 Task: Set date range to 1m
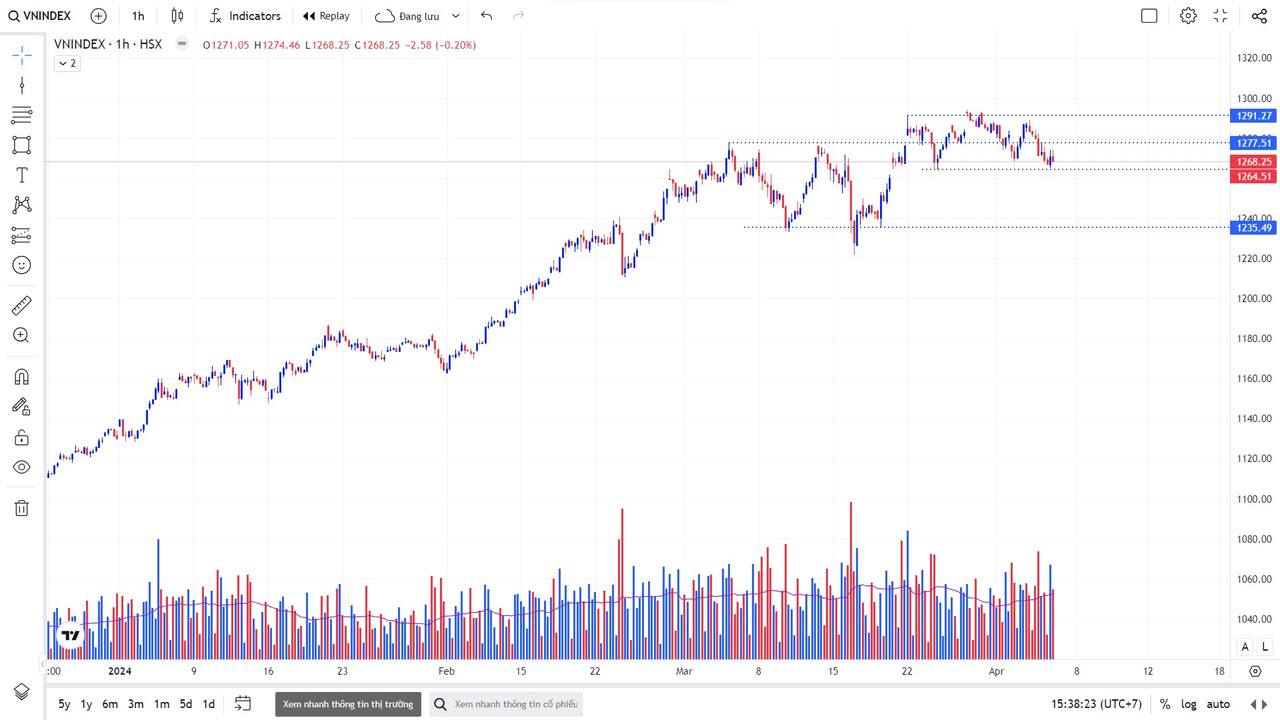click(x=161, y=704)
